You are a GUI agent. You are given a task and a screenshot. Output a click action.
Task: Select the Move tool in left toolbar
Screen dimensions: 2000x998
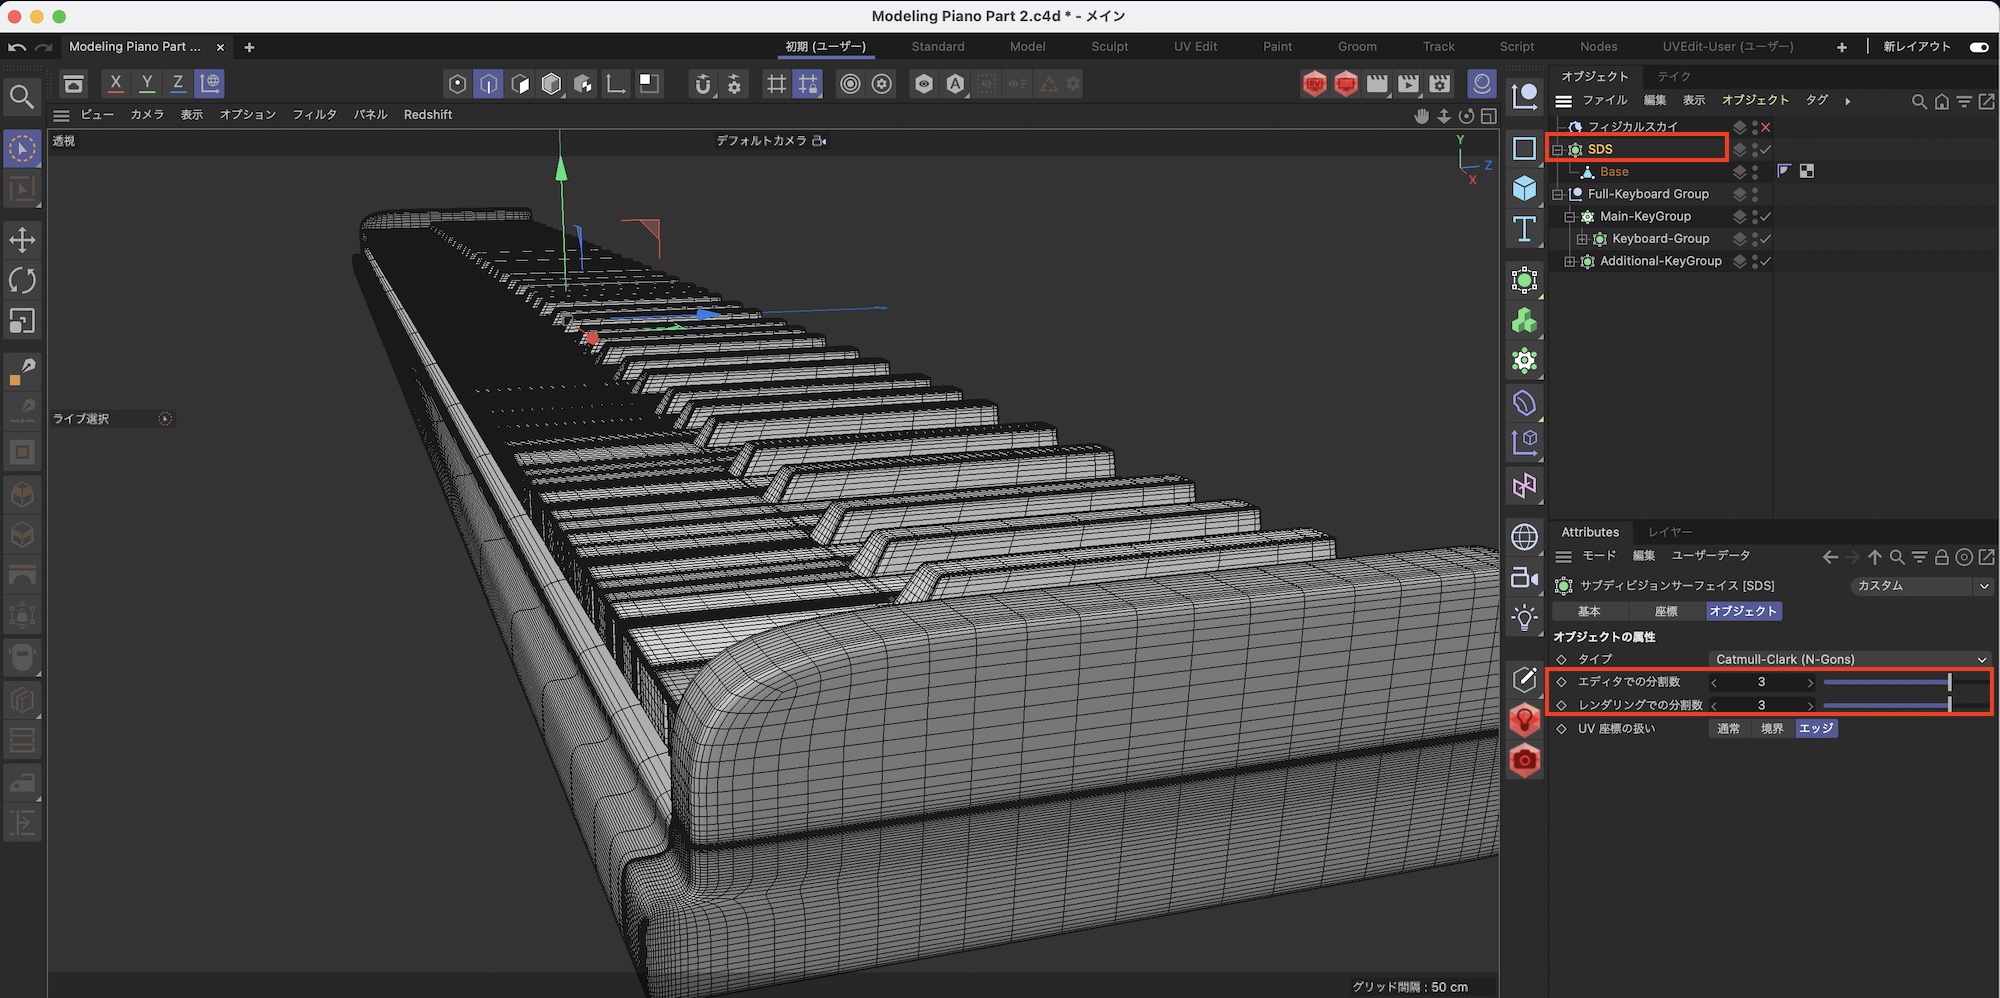[22, 240]
